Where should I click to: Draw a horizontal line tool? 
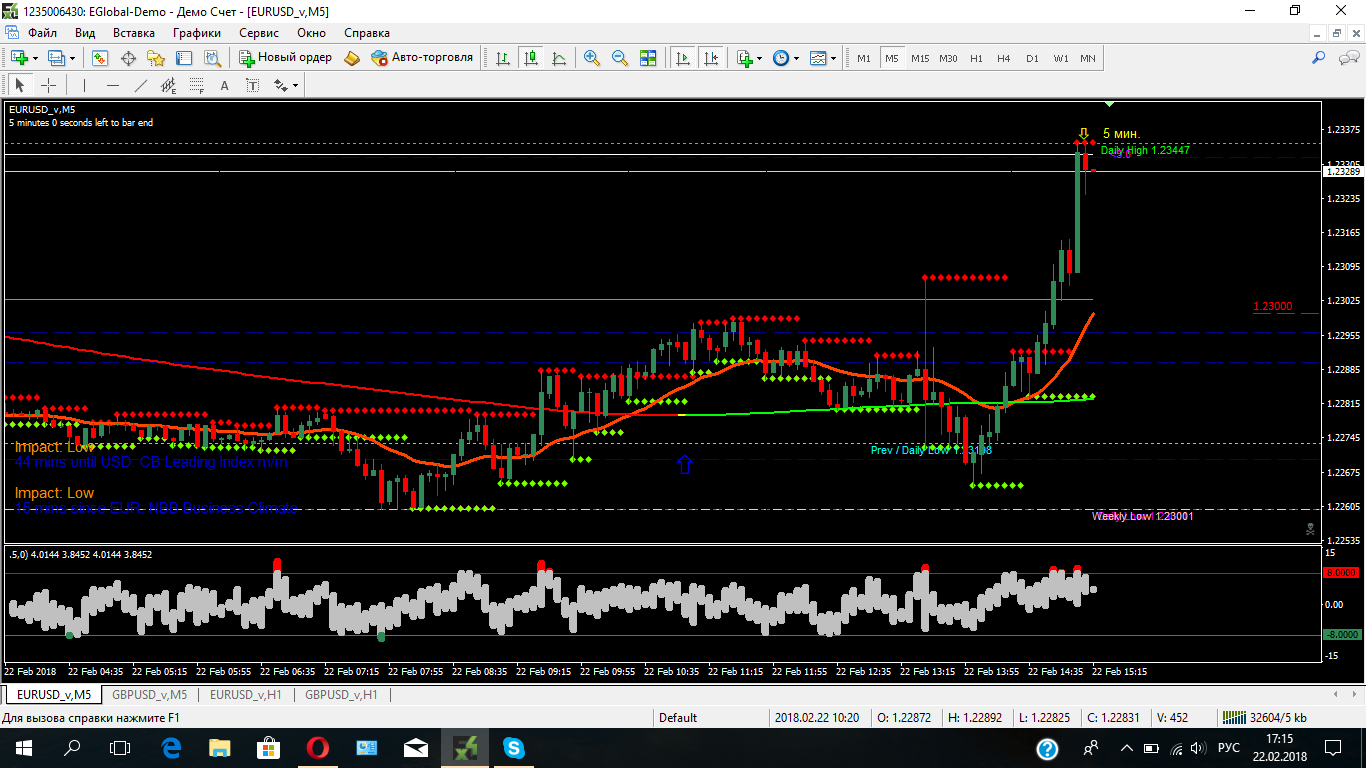pos(113,85)
